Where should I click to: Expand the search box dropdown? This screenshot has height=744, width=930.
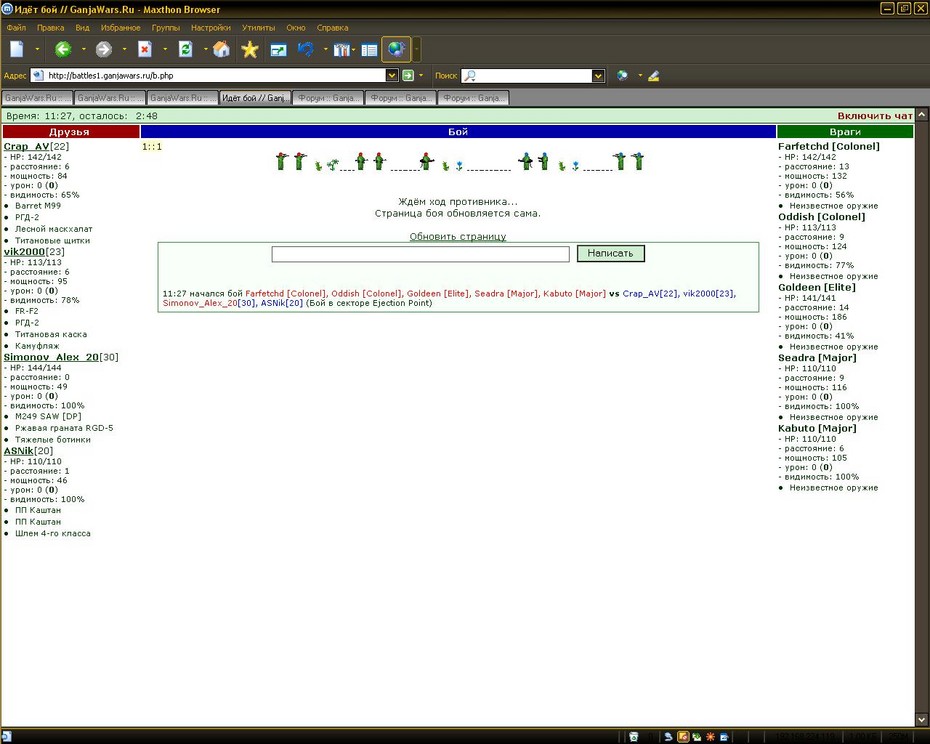point(598,76)
